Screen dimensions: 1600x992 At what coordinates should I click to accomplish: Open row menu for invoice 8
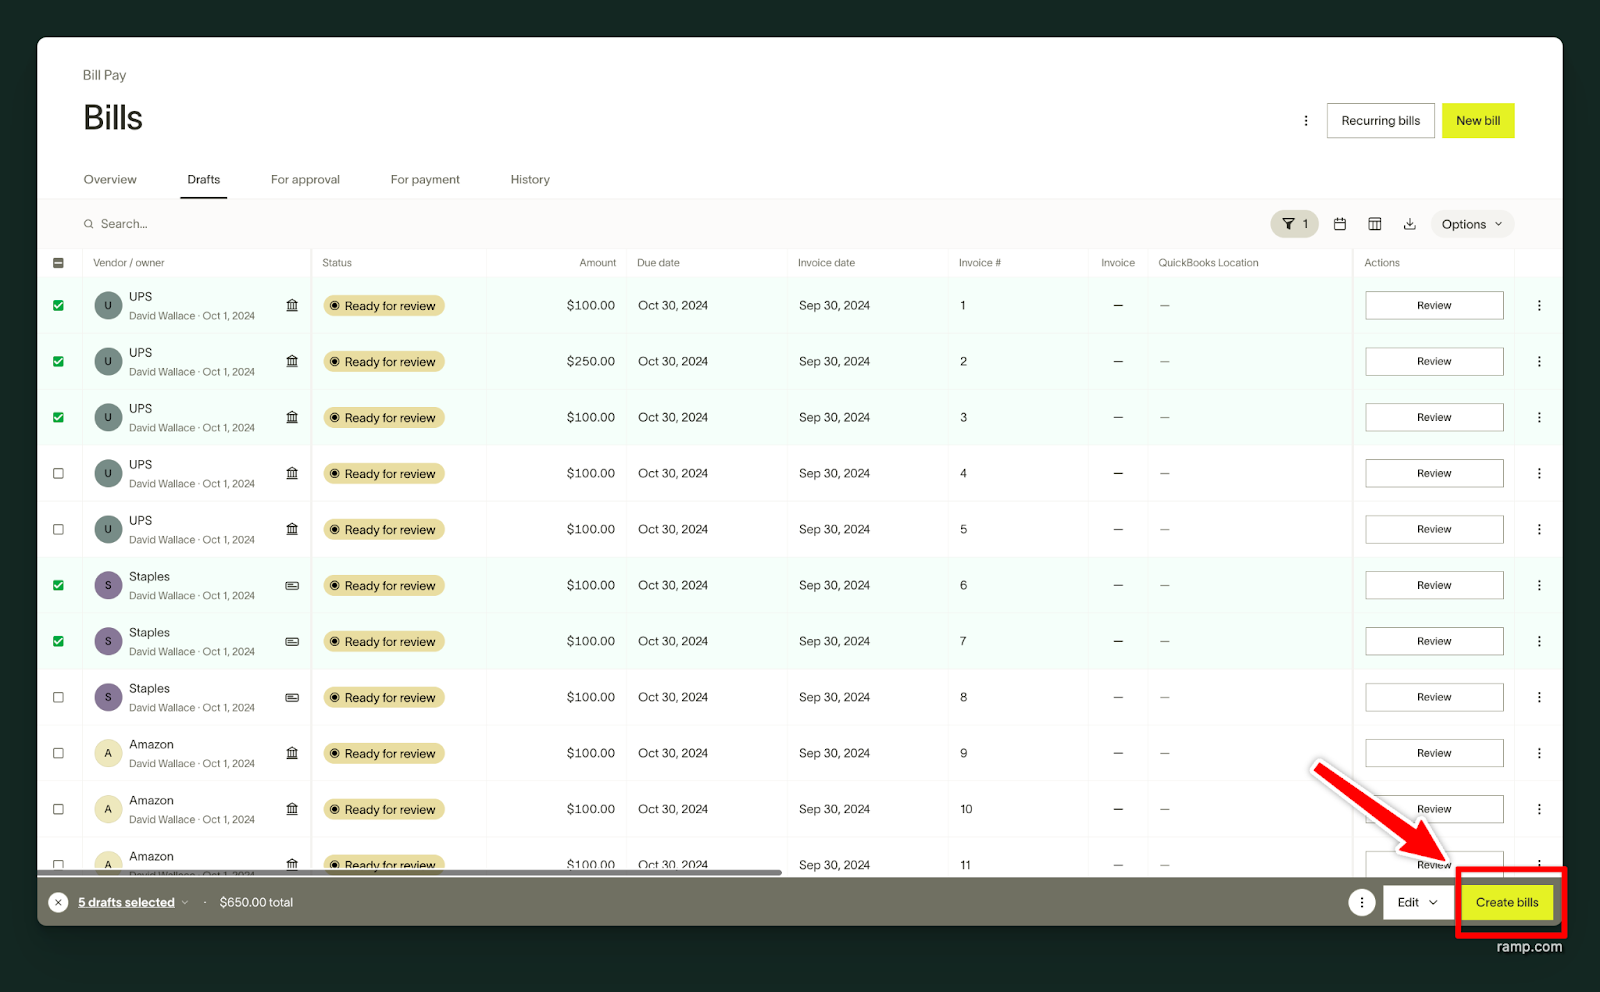pos(1539,698)
